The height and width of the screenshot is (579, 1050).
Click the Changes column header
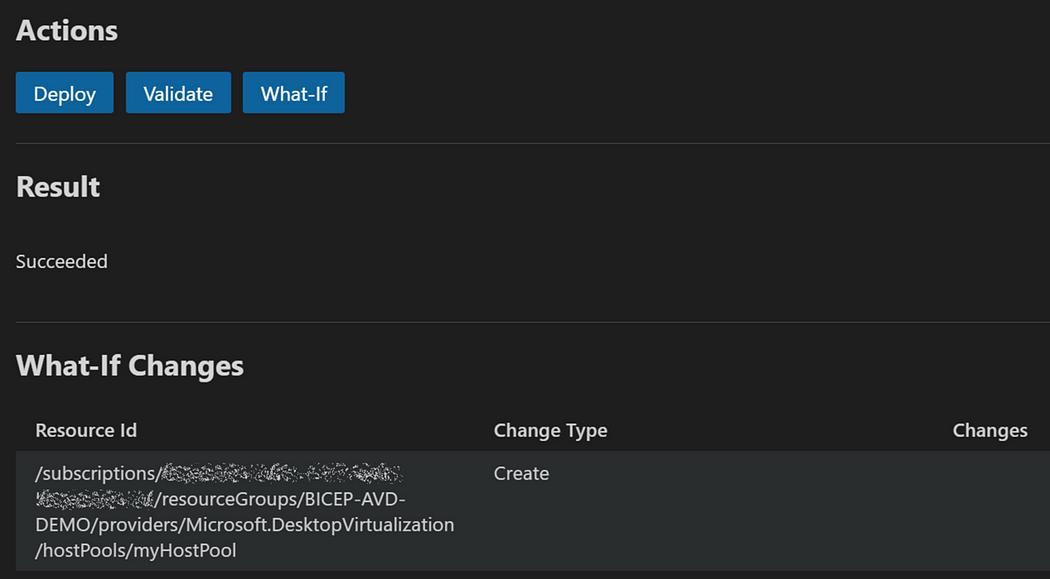(x=989, y=431)
